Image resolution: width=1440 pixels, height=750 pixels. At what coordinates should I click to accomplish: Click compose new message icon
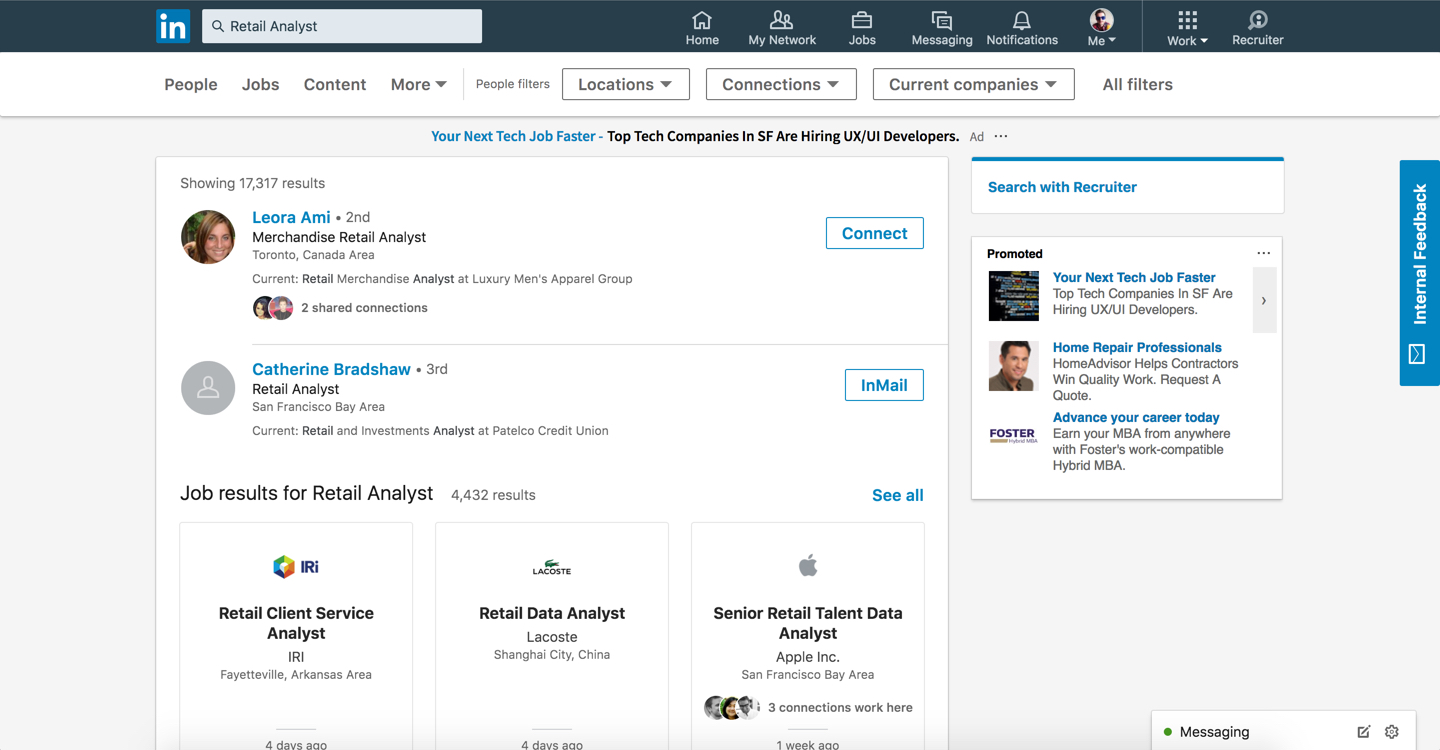(1363, 732)
